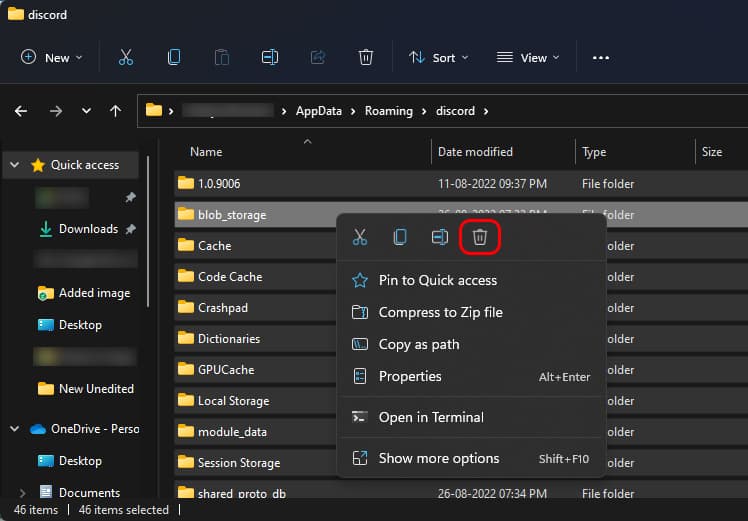Click the folder icon in address bar

pos(154,110)
